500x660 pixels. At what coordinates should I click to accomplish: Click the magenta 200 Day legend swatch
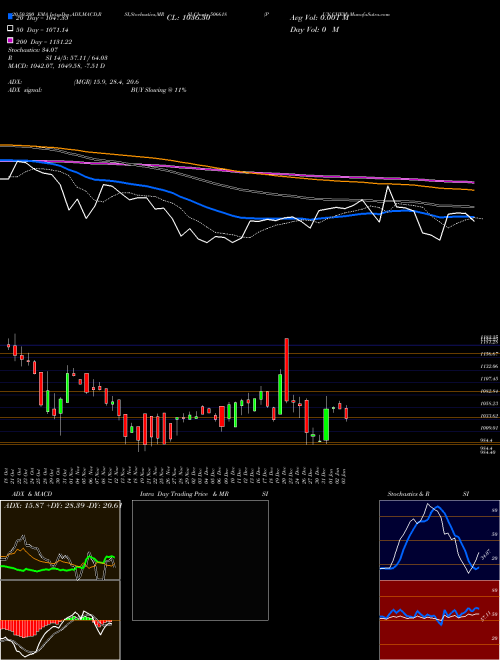(11, 40)
